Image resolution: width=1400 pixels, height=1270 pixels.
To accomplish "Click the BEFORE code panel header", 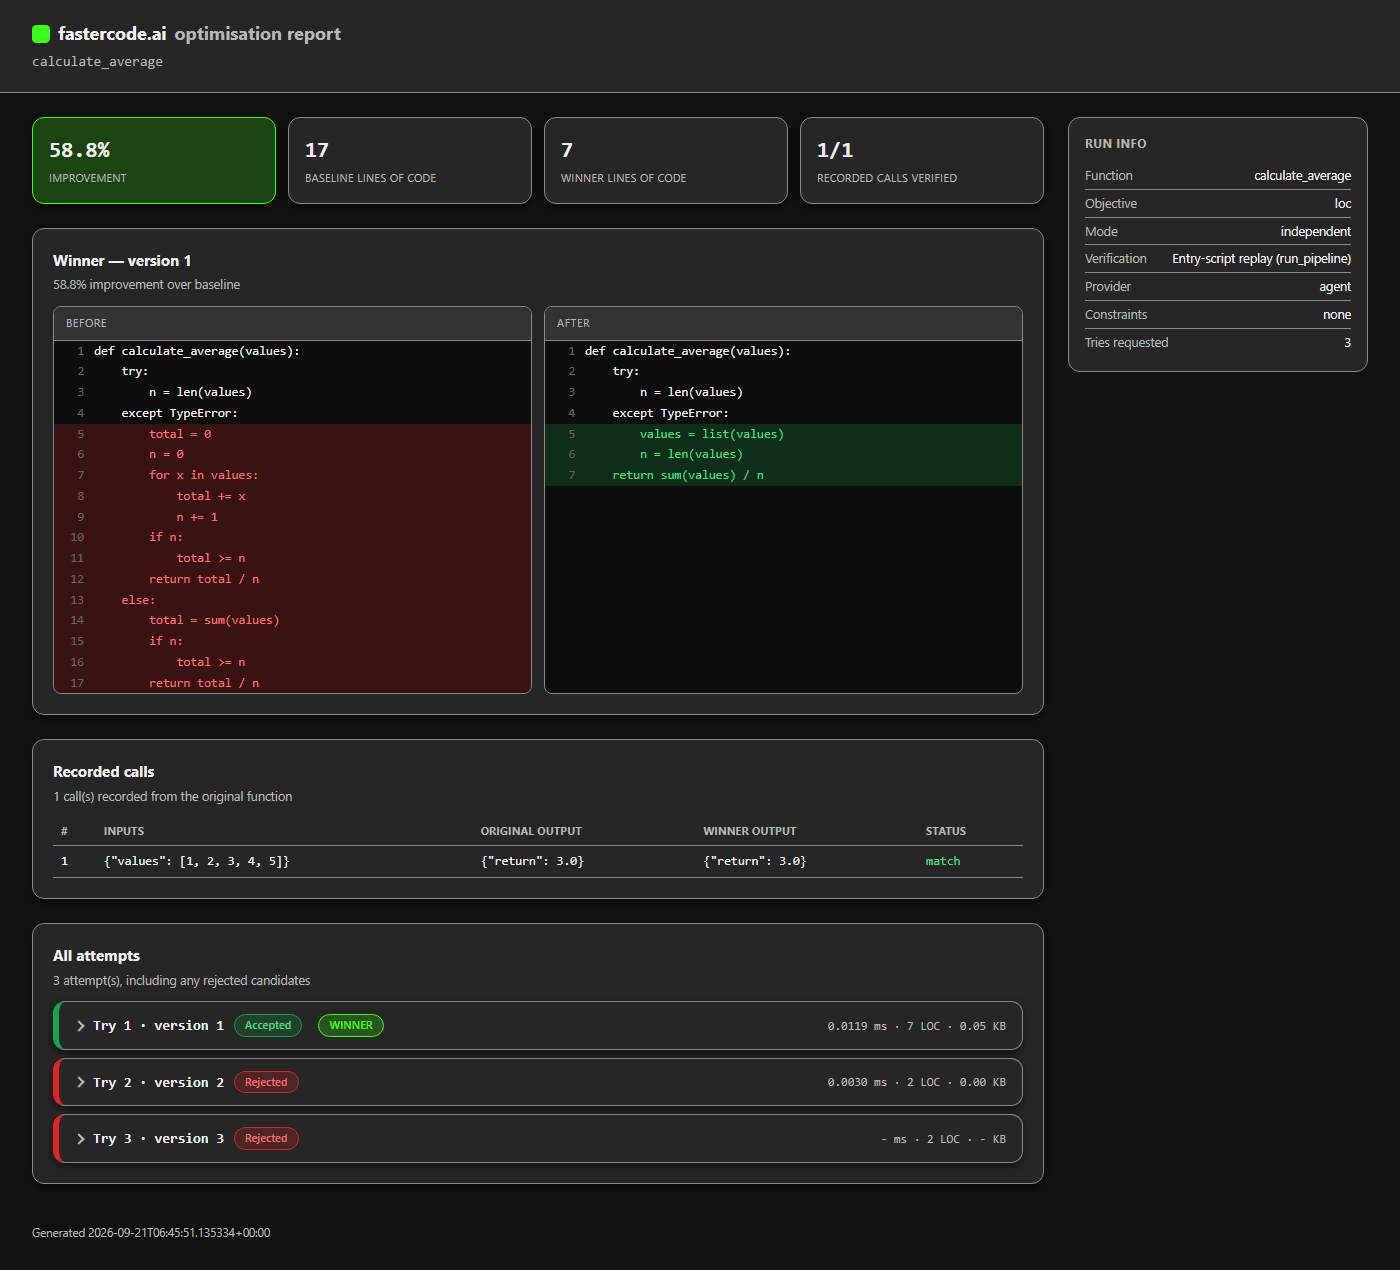I will click(292, 323).
